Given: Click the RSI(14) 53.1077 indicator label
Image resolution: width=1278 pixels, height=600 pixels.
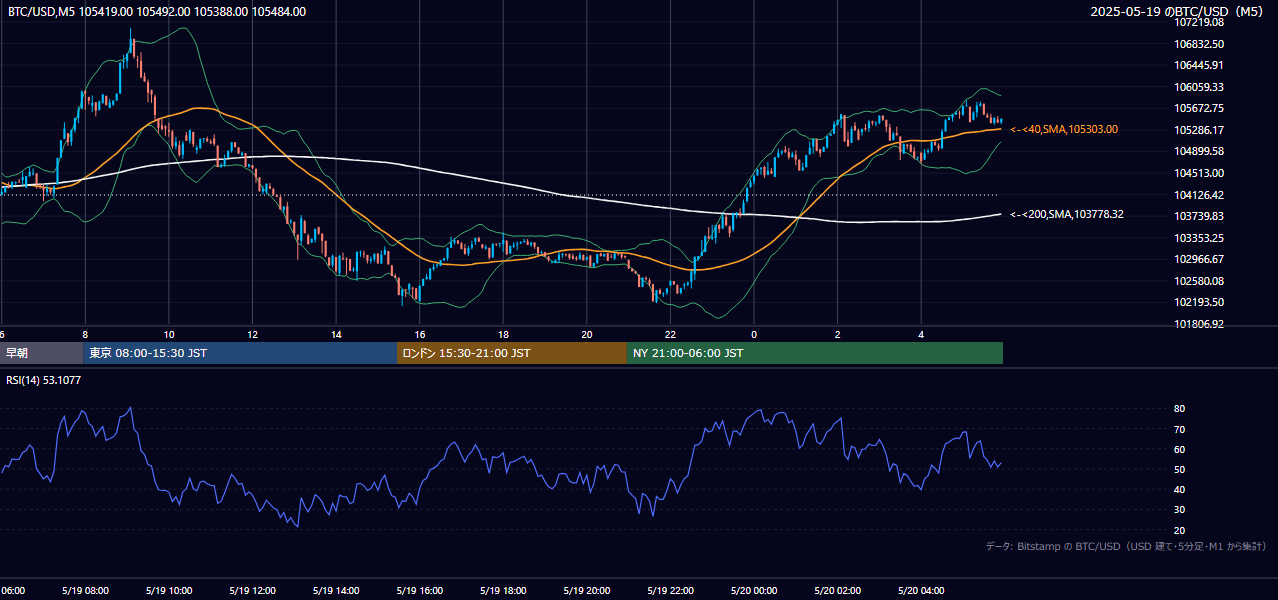Looking at the screenshot, I should pyautogui.click(x=44, y=380).
